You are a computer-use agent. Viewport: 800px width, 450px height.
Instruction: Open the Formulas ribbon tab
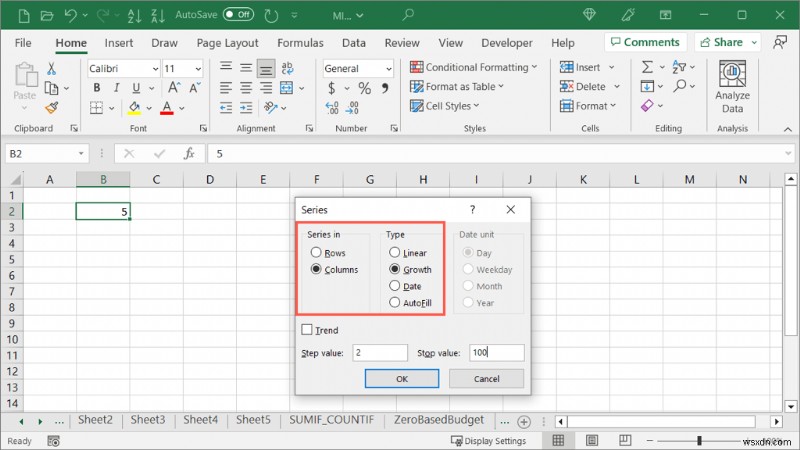[x=300, y=43]
